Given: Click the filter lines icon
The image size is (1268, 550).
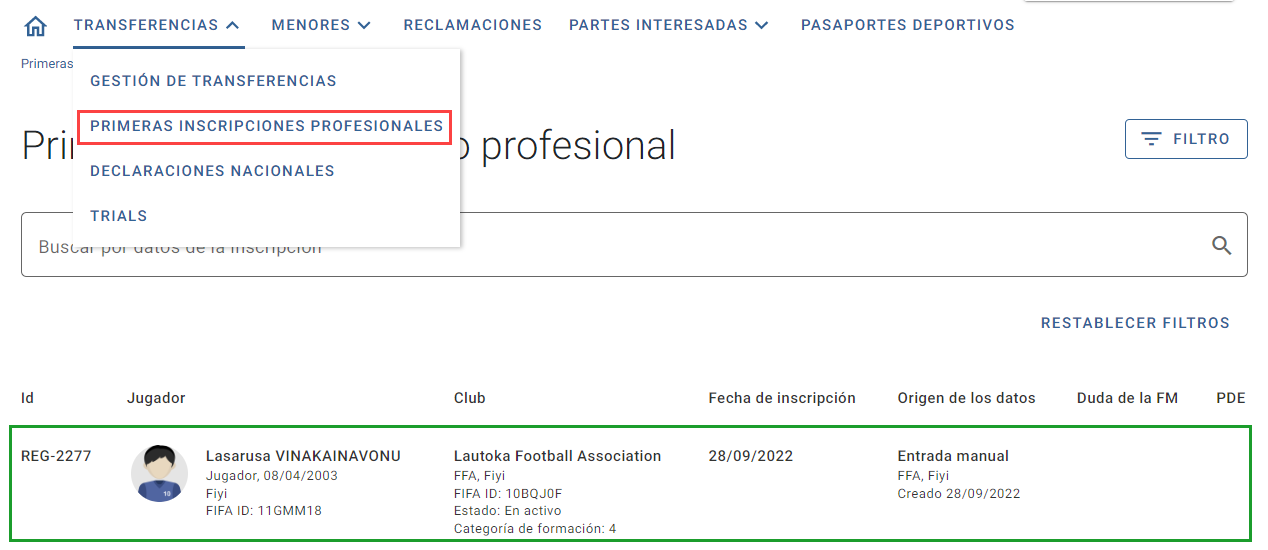Looking at the screenshot, I should tap(1152, 139).
